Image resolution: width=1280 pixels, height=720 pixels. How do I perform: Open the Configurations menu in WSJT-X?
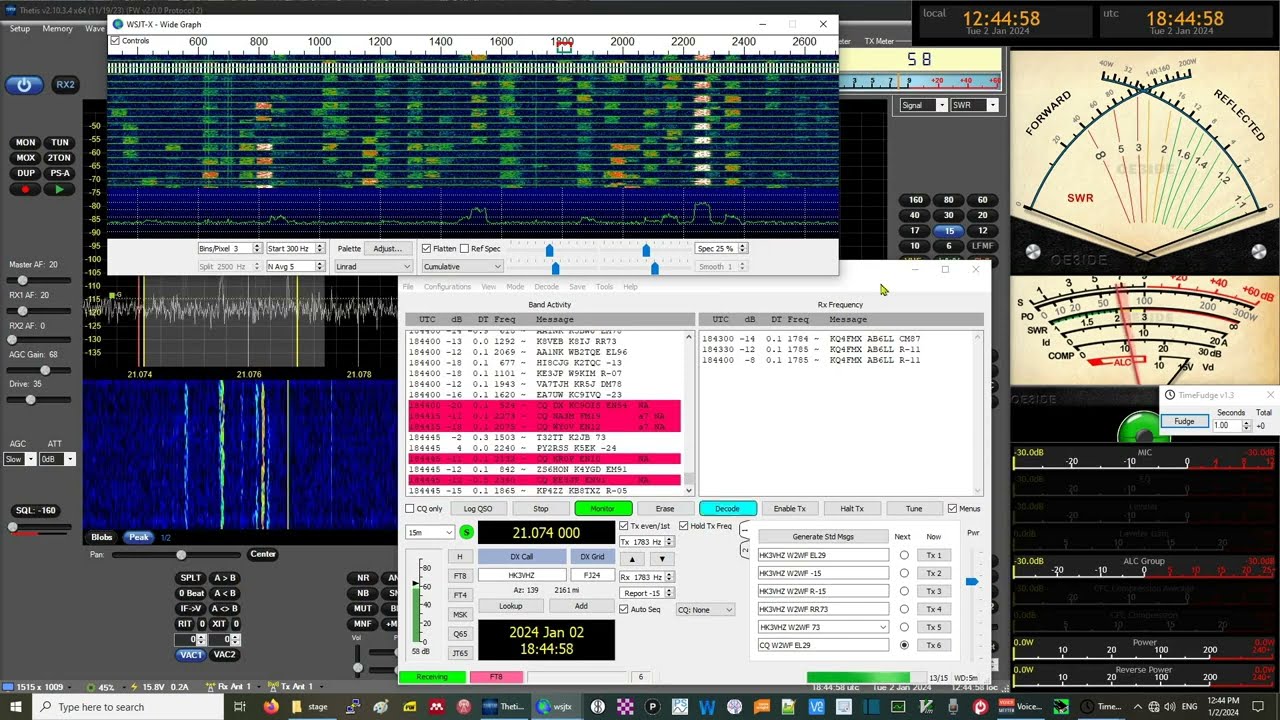click(x=447, y=287)
